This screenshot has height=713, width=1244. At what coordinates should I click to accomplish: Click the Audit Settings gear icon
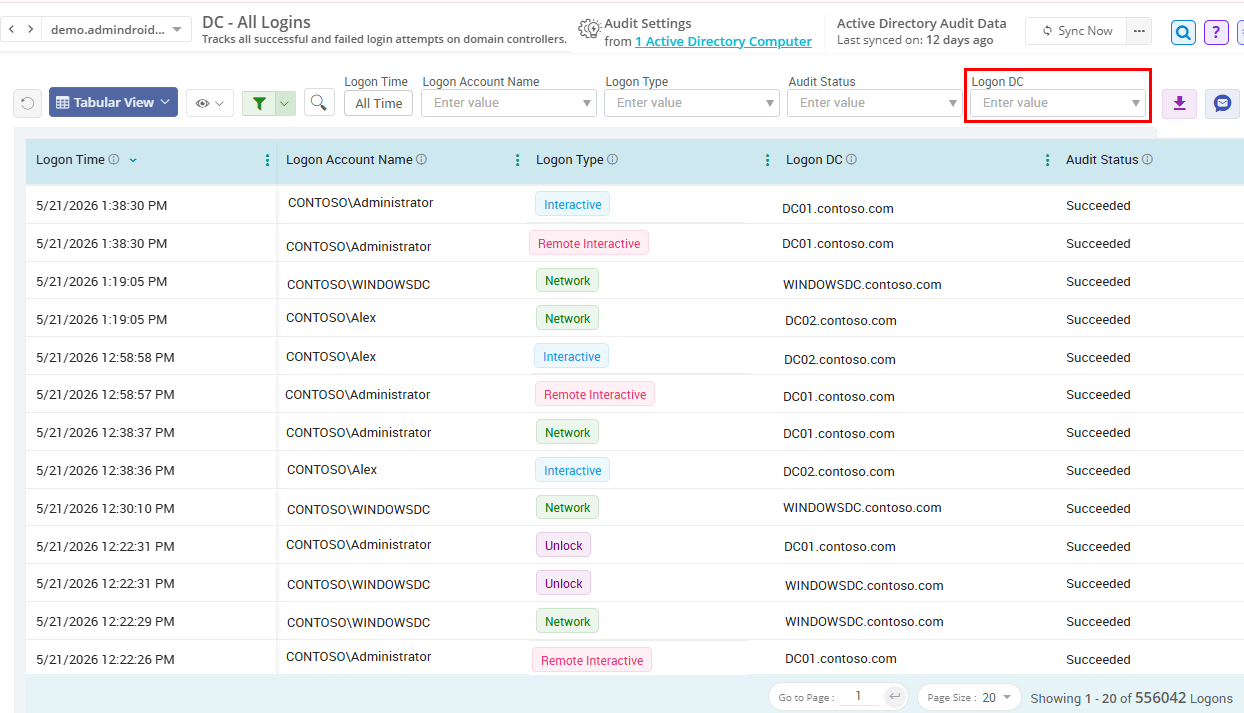click(590, 30)
